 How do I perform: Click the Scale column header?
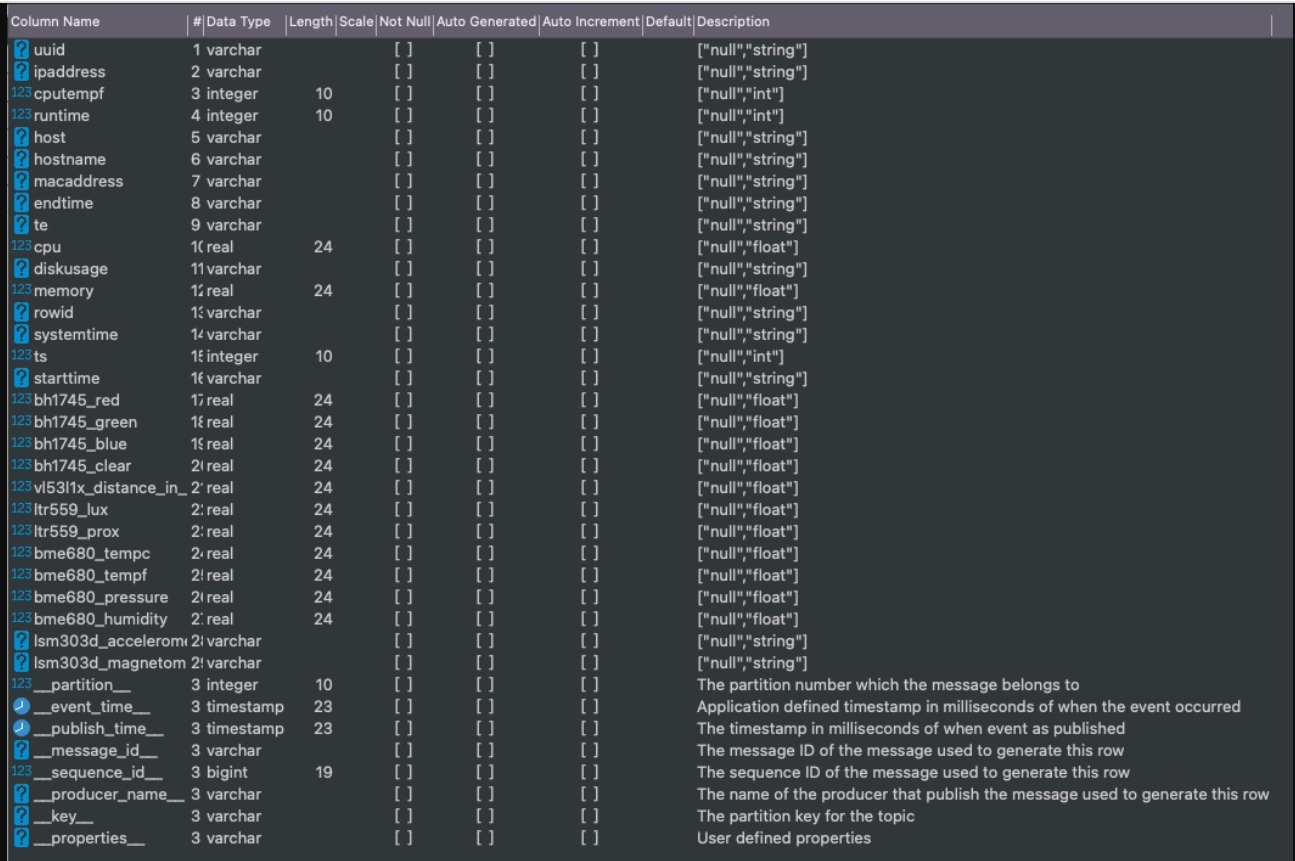355,22
